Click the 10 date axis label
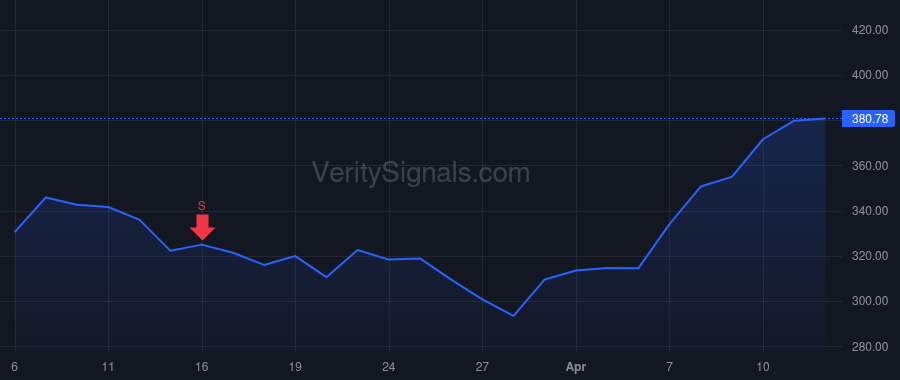Viewport: 900px width, 380px height. [x=763, y=366]
